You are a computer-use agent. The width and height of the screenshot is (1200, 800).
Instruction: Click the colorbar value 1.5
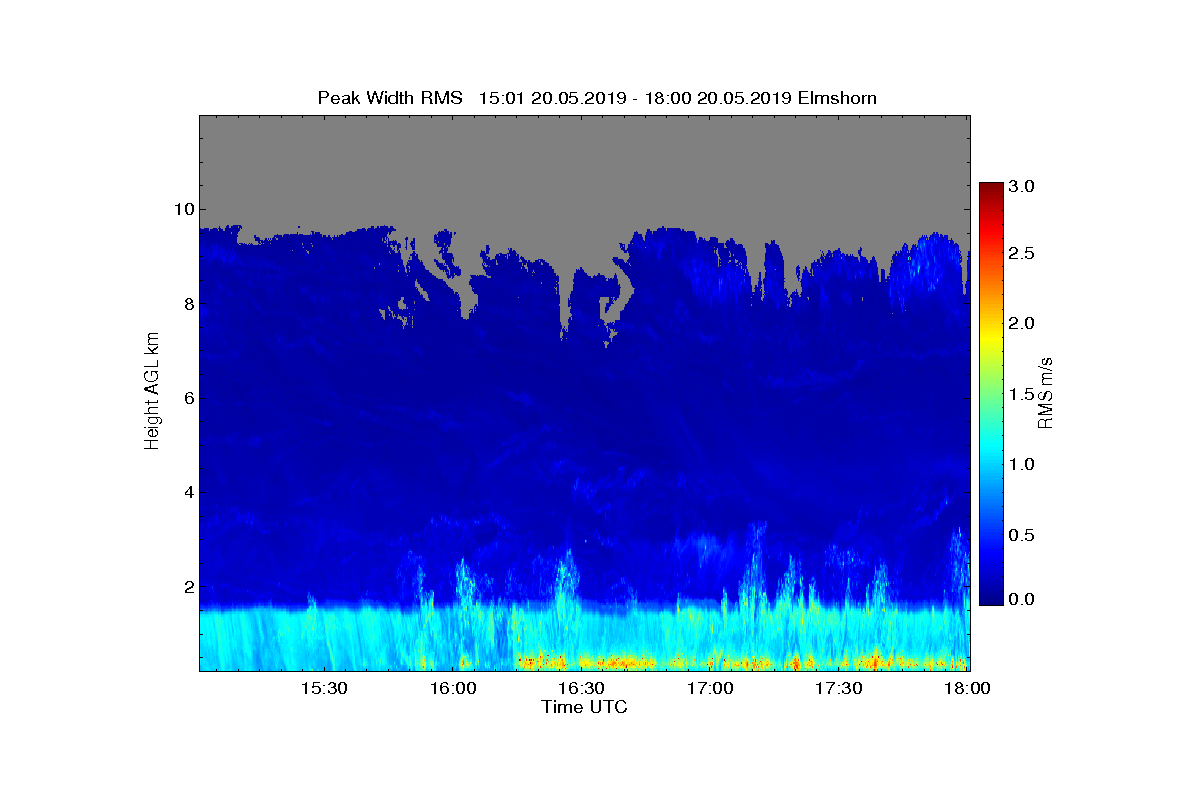click(x=1022, y=394)
